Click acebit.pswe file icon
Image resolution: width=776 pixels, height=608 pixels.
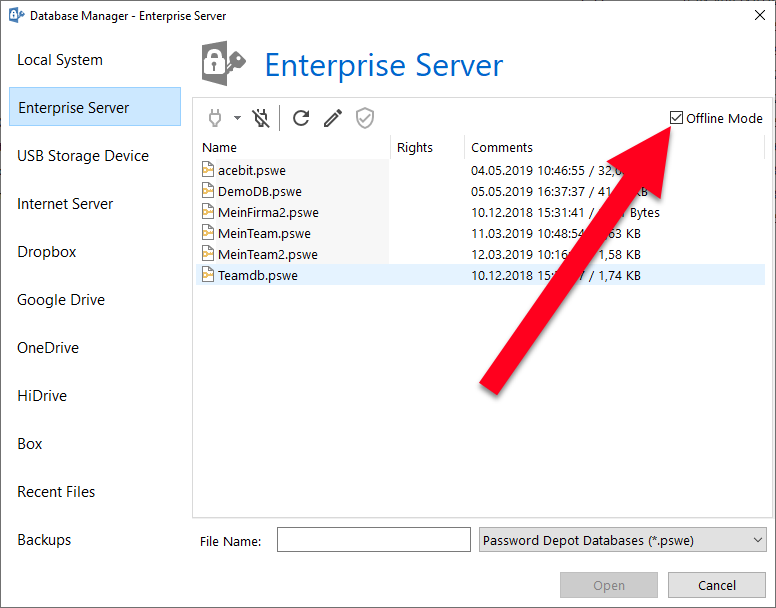click(208, 169)
